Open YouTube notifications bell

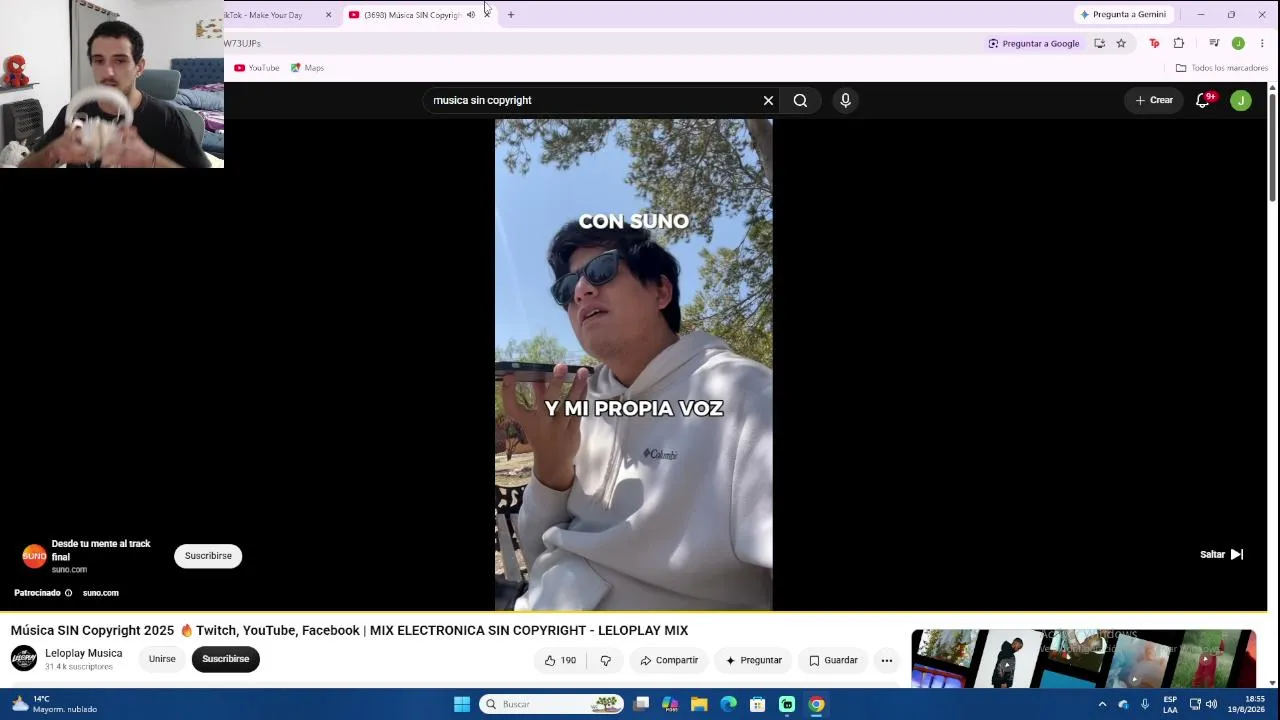(1204, 100)
